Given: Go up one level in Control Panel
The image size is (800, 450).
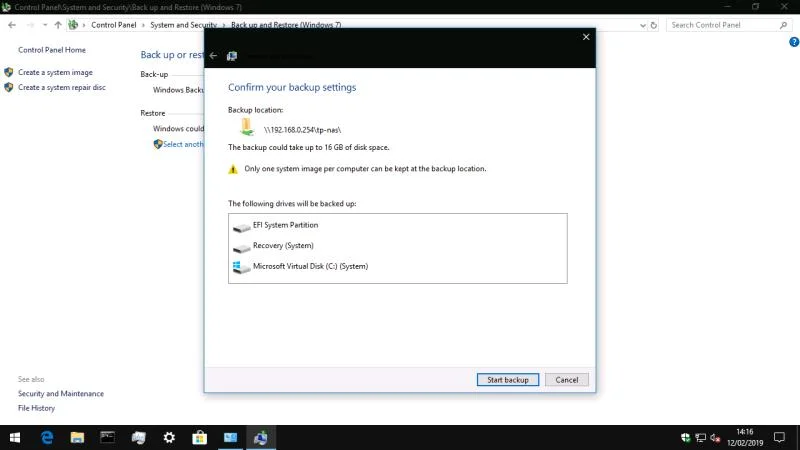Looking at the screenshot, I should (x=58, y=25).
